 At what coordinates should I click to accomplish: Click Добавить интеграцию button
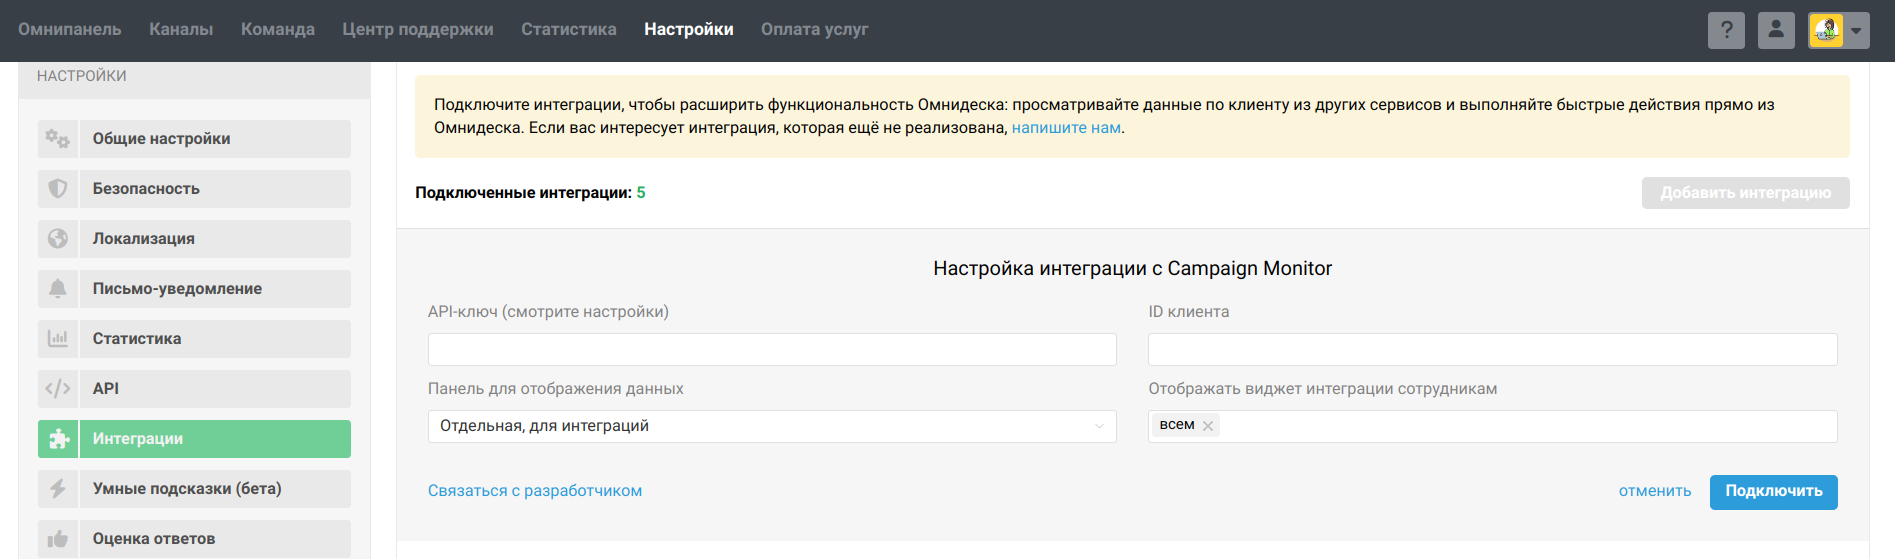1745,193
